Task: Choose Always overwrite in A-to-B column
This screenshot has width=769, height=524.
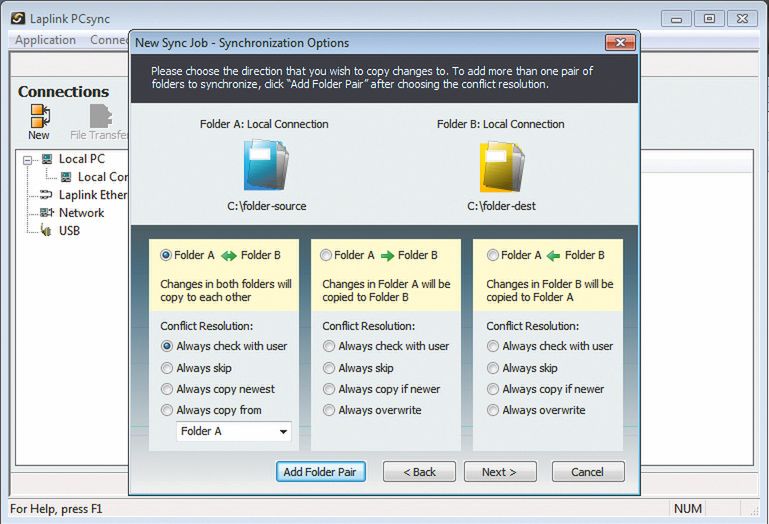Action: coord(329,410)
